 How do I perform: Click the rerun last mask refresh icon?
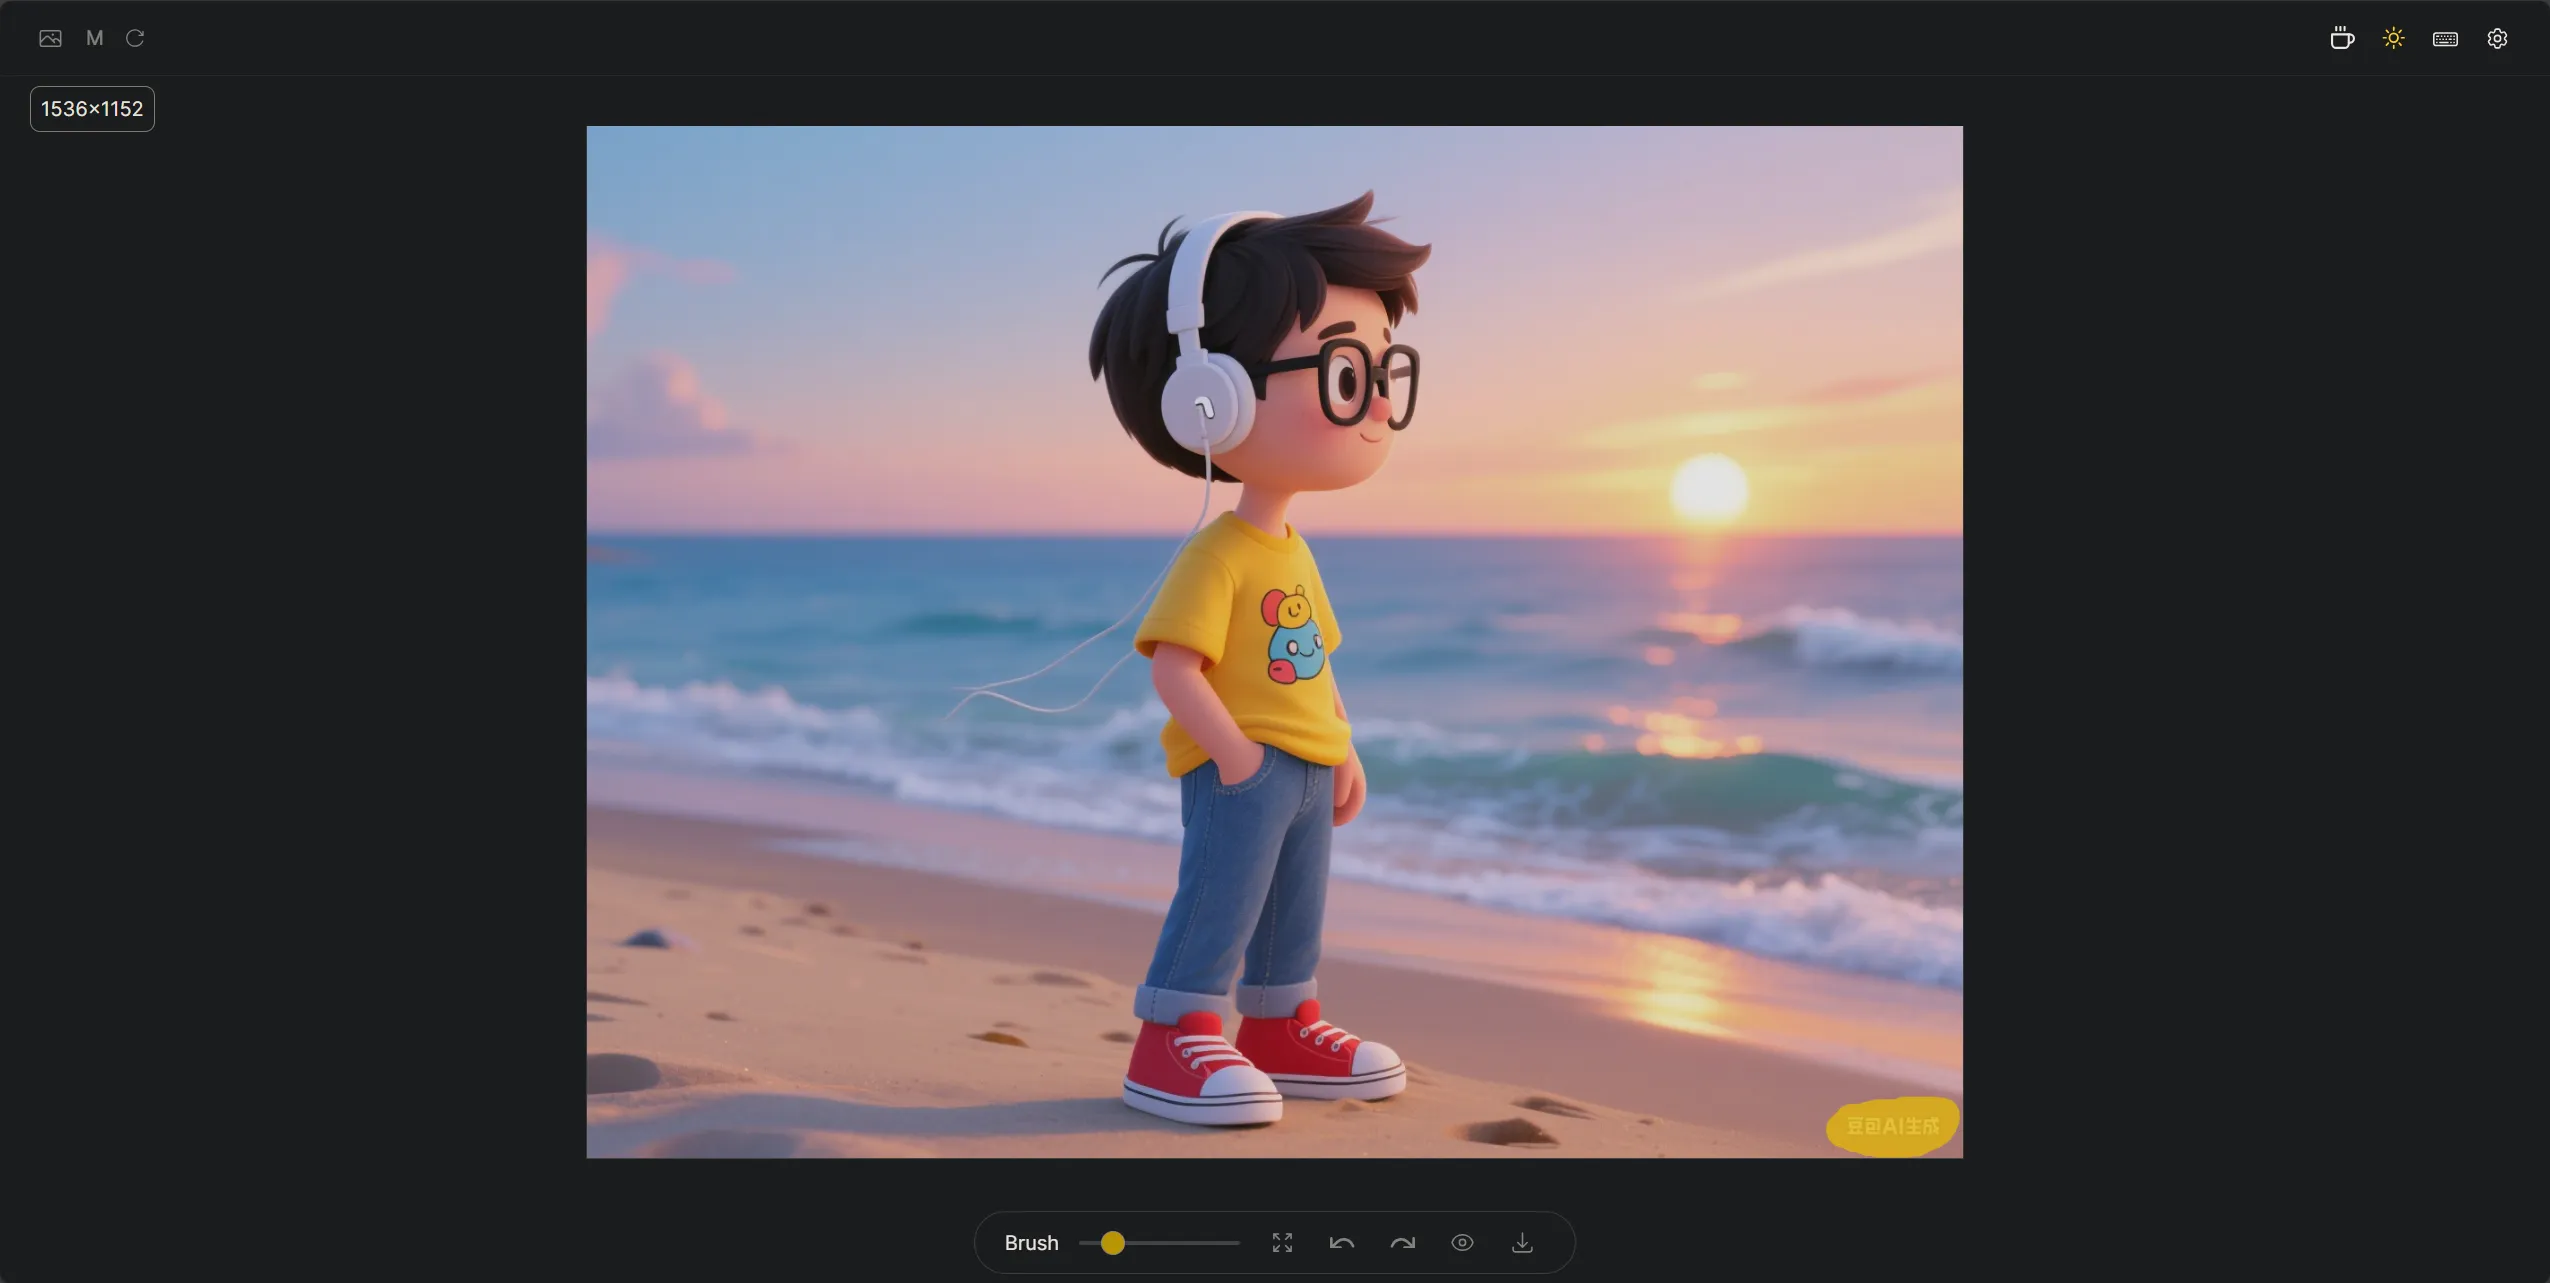pos(135,38)
